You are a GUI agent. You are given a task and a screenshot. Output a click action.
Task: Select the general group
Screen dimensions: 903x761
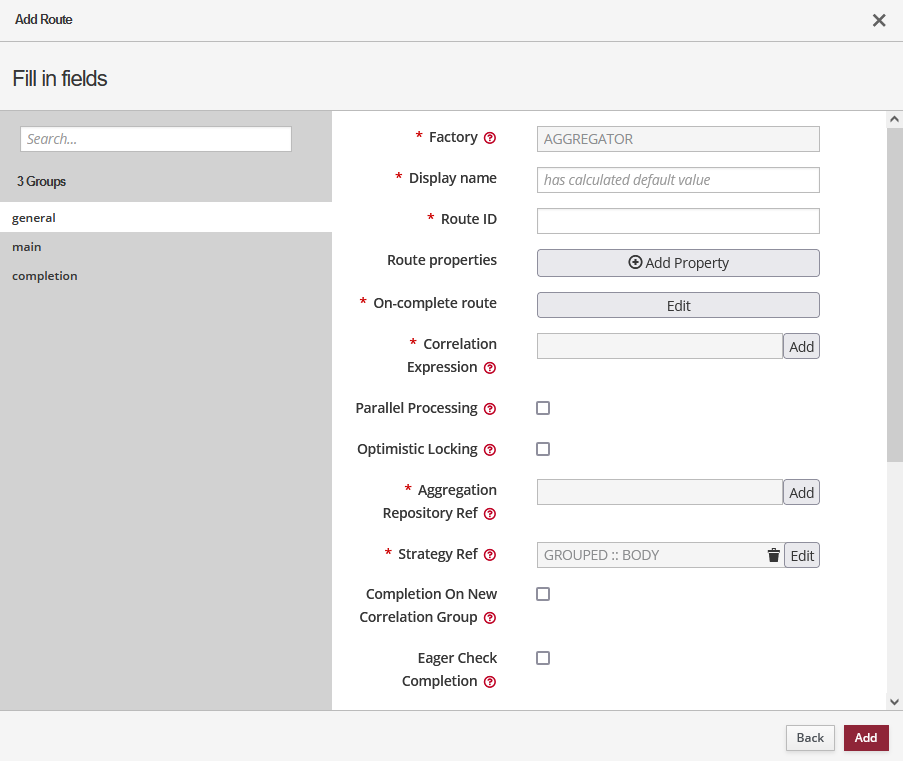(x=34, y=217)
